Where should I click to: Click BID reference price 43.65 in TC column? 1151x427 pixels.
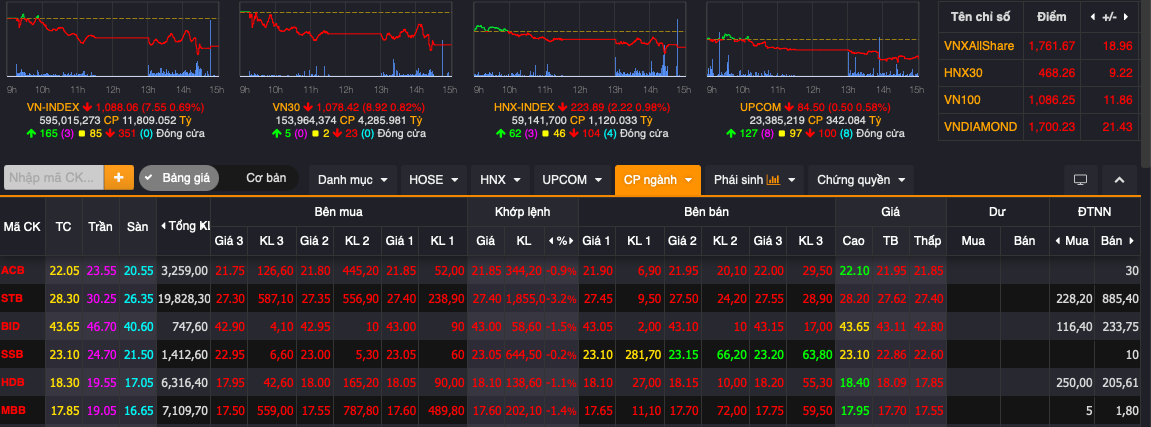coord(64,326)
